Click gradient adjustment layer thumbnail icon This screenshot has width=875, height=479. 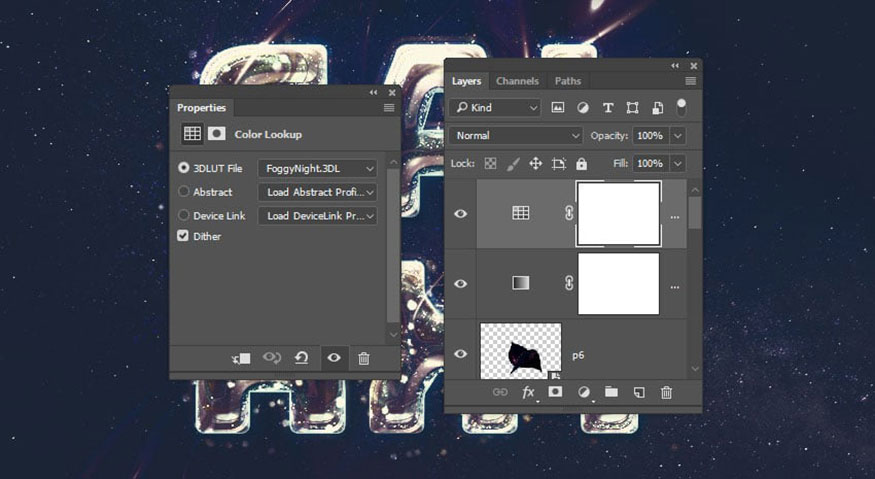click(521, 283)
